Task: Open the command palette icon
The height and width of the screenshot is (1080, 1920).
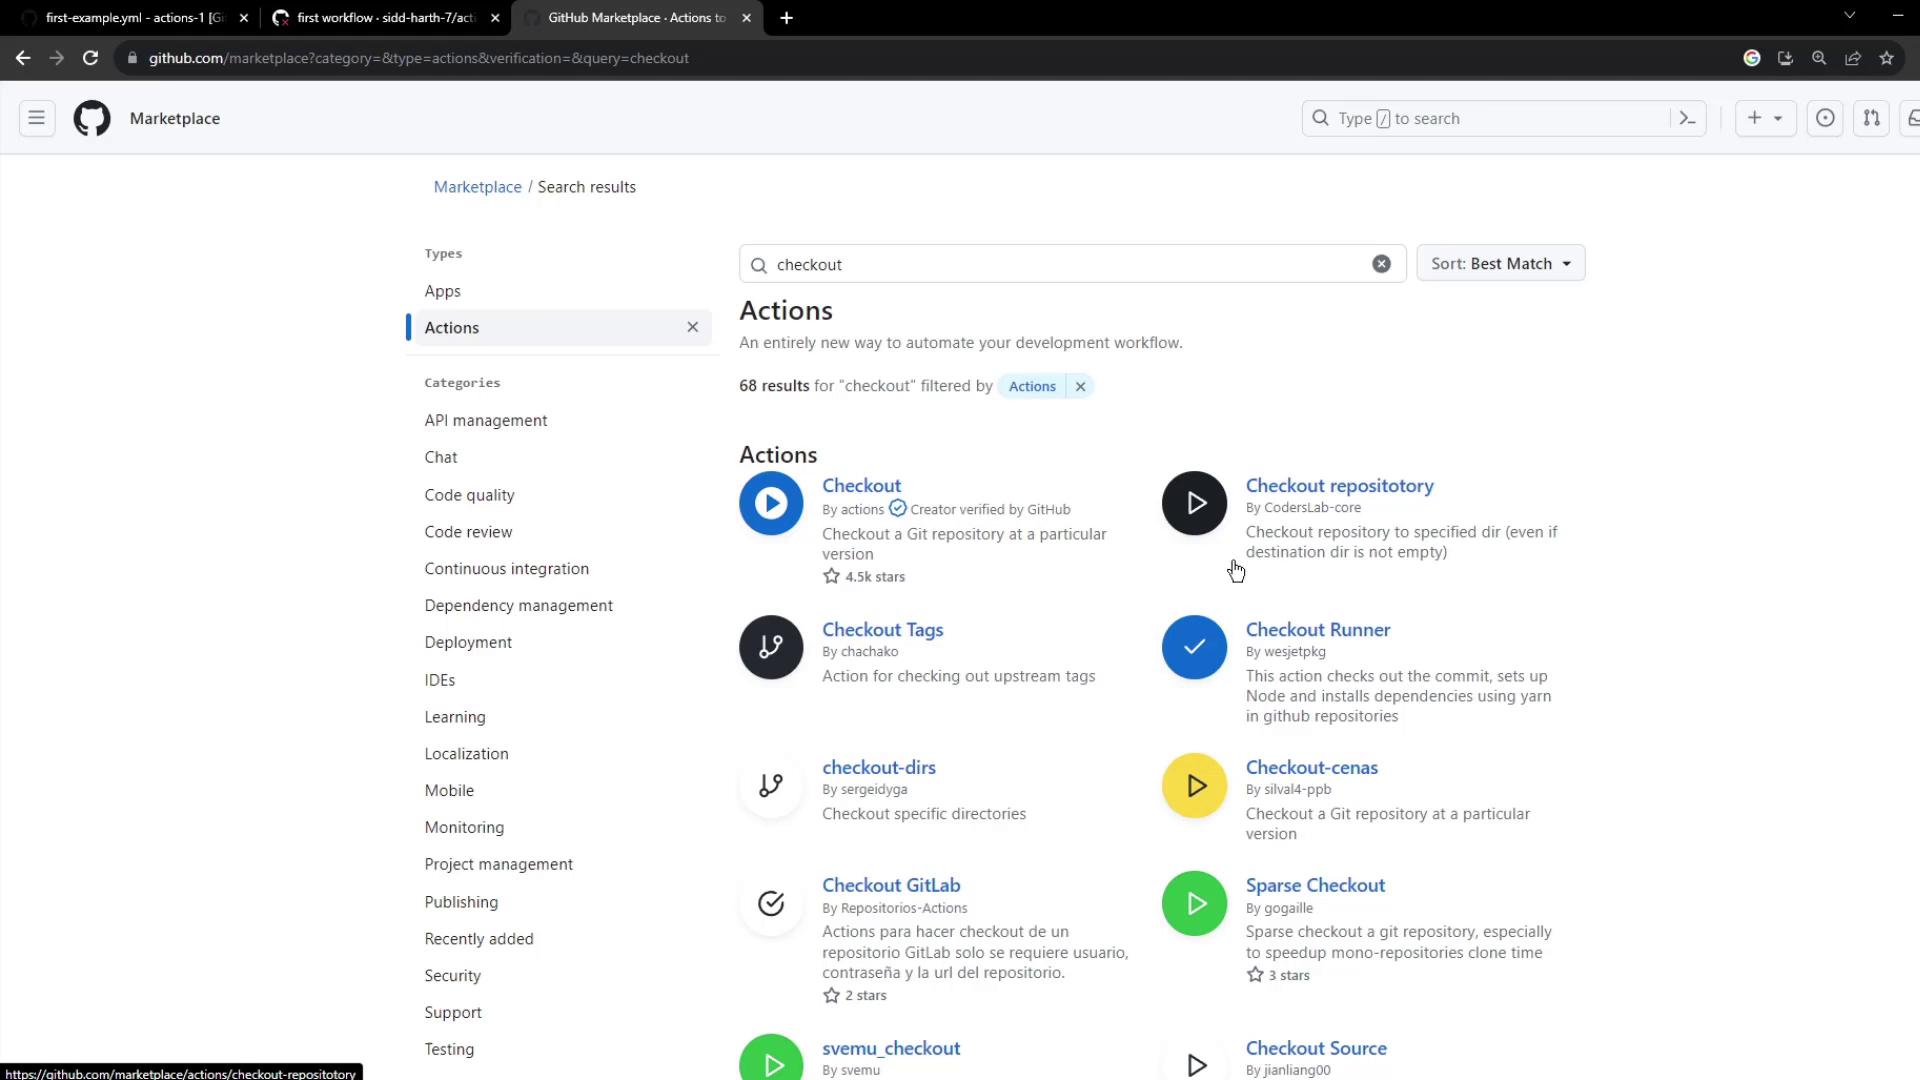Action: [x=1688, y=118]
